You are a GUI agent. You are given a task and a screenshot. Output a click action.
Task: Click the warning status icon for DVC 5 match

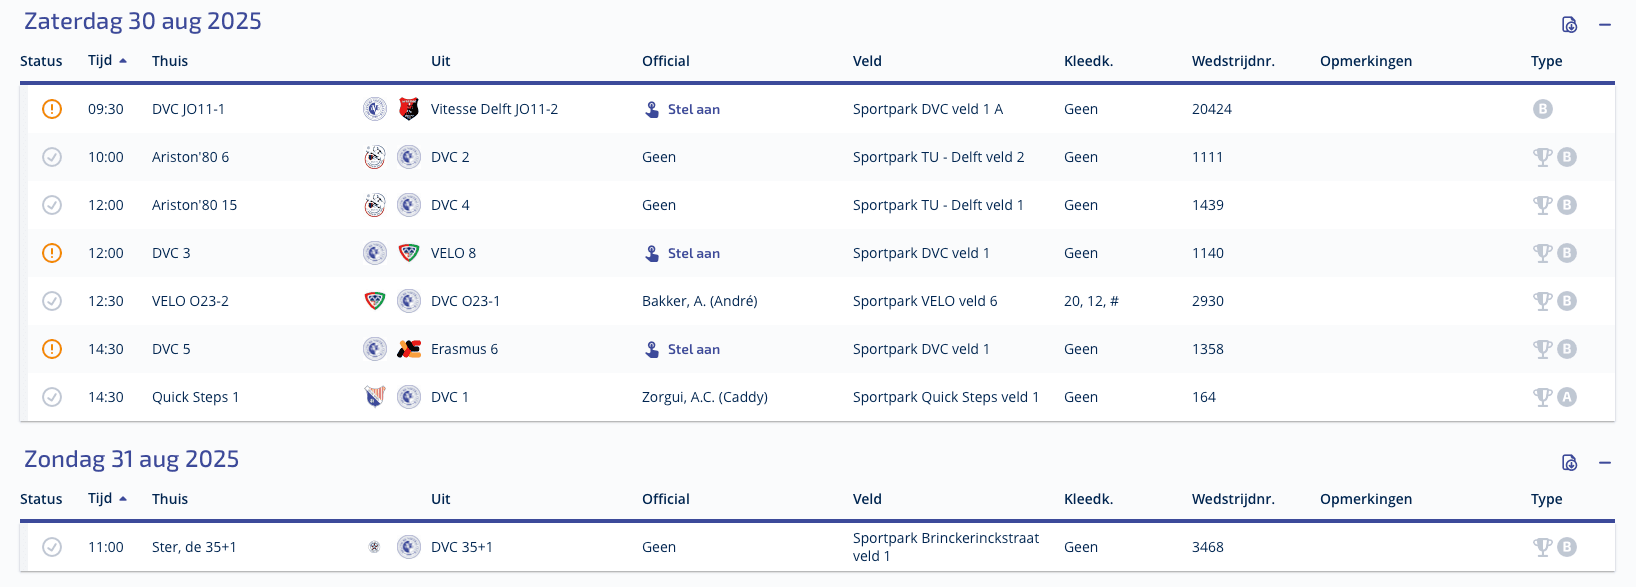point(52,349)
